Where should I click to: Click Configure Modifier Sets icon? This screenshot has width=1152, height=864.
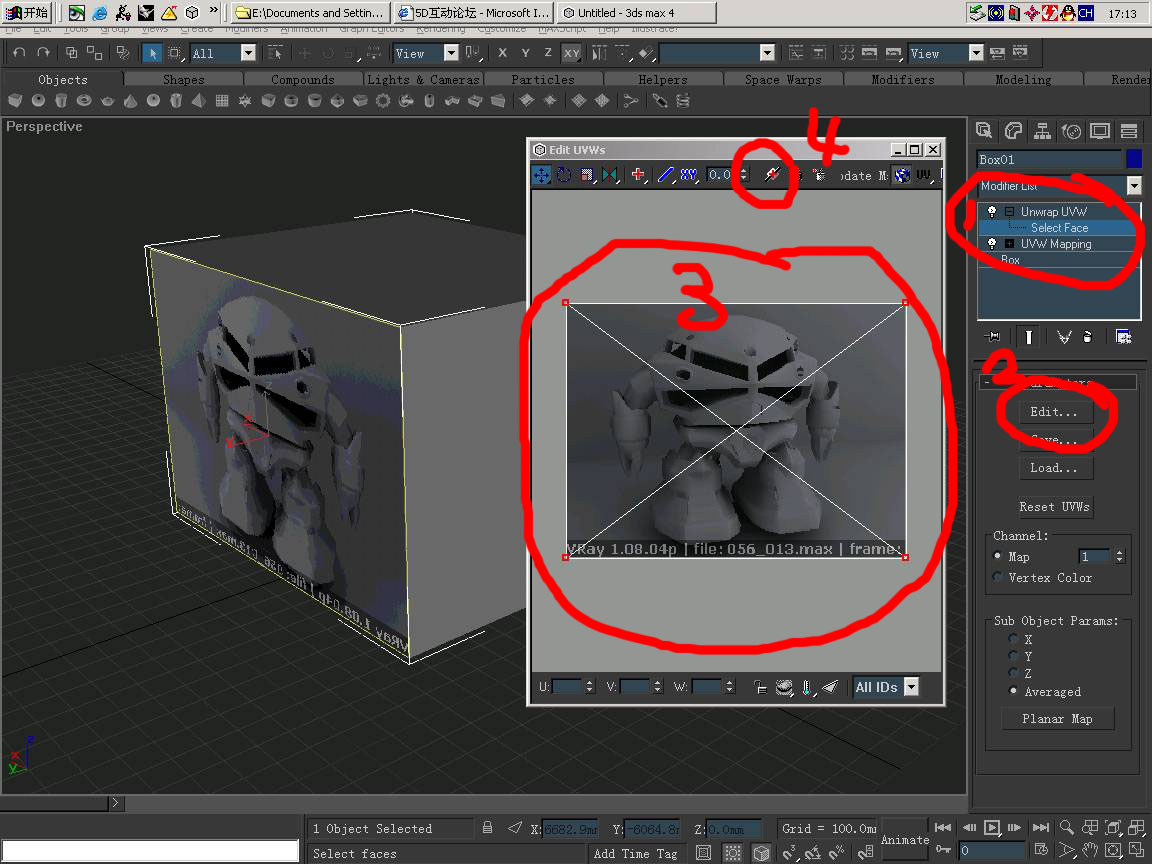[x=1123, y=336]
